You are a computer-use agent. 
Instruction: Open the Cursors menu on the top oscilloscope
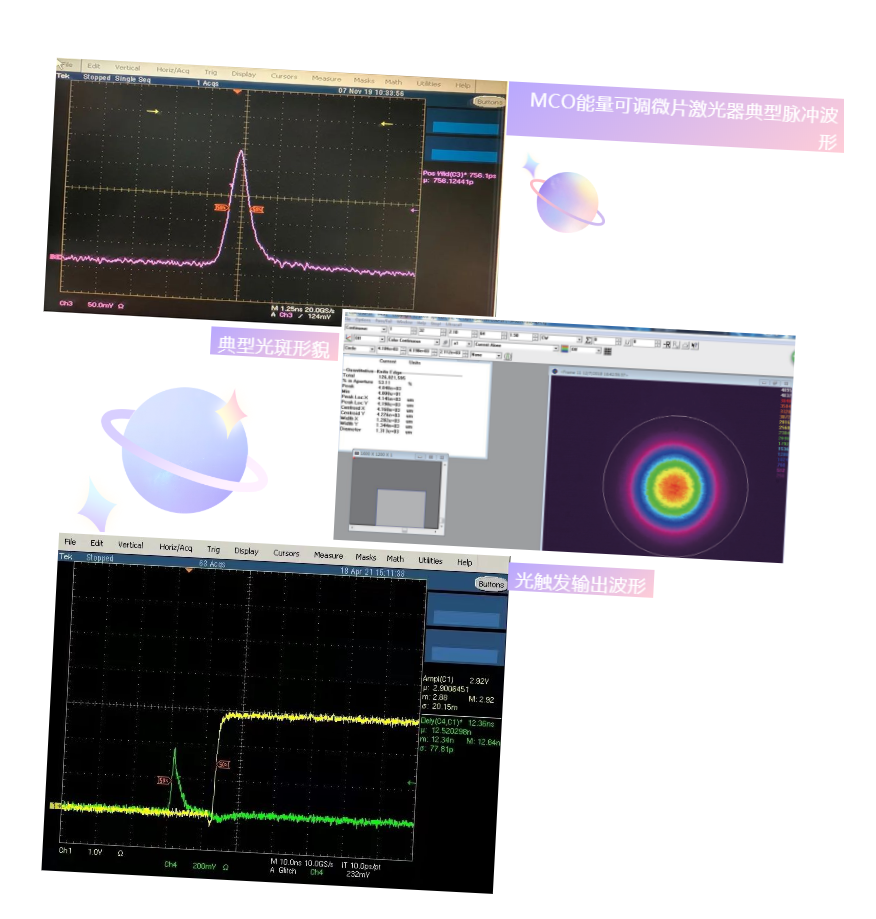tap(284, 76)
